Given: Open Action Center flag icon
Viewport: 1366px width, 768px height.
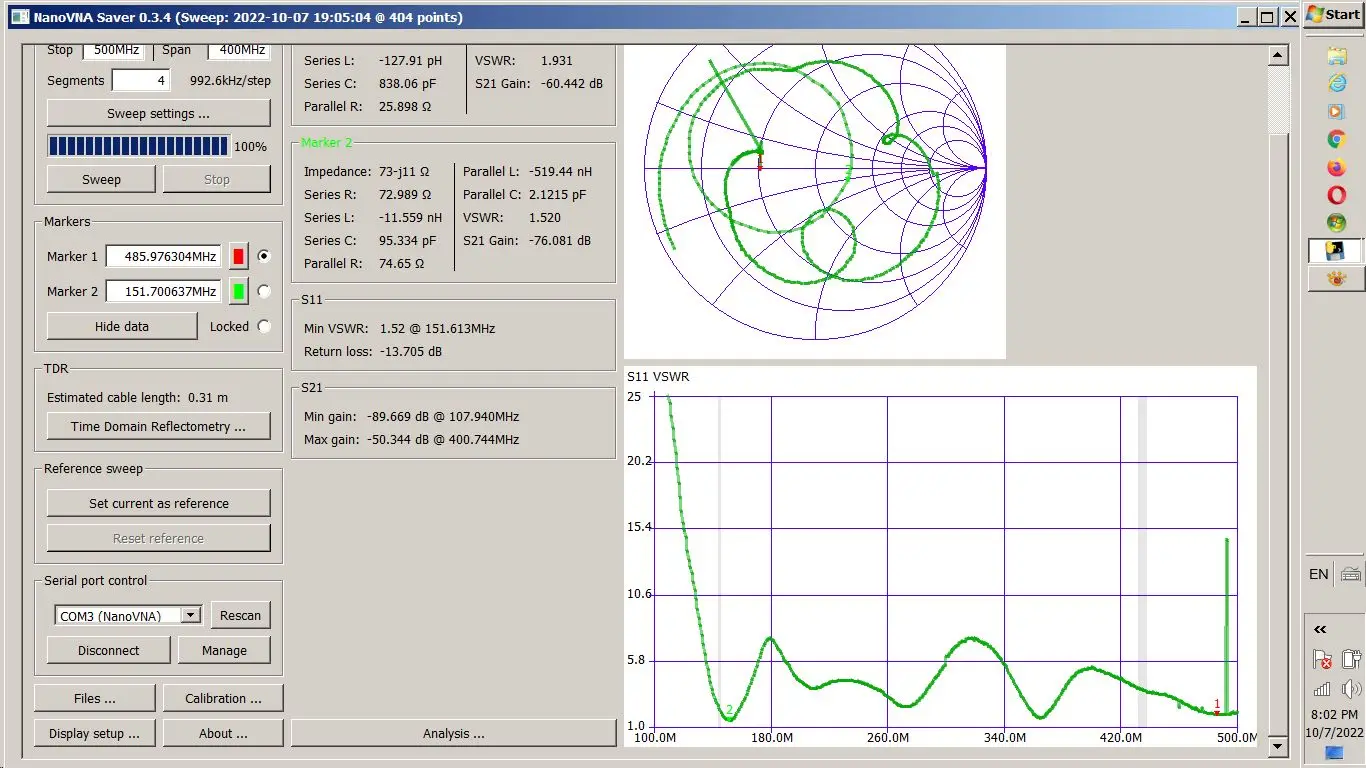Looking at the screenshot, I should coord(1322,659).
